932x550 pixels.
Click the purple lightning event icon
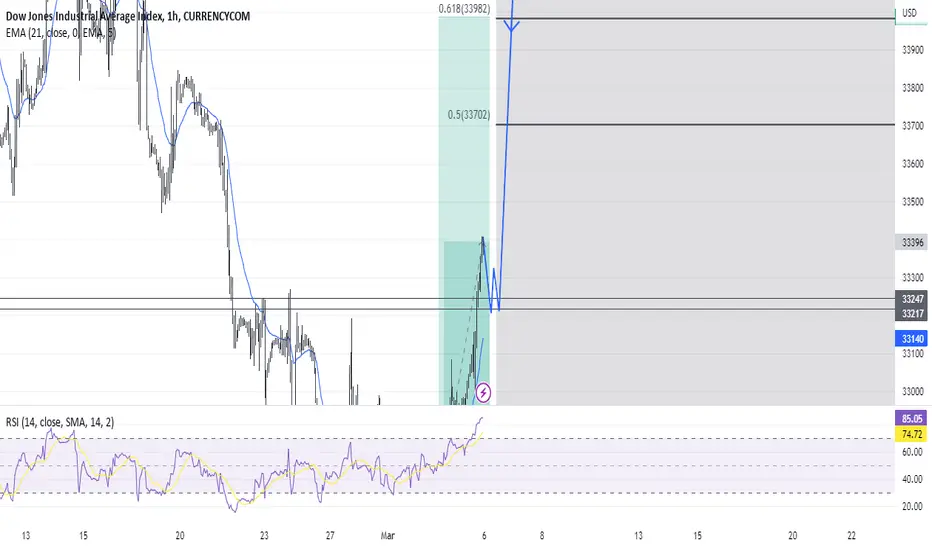483,392
